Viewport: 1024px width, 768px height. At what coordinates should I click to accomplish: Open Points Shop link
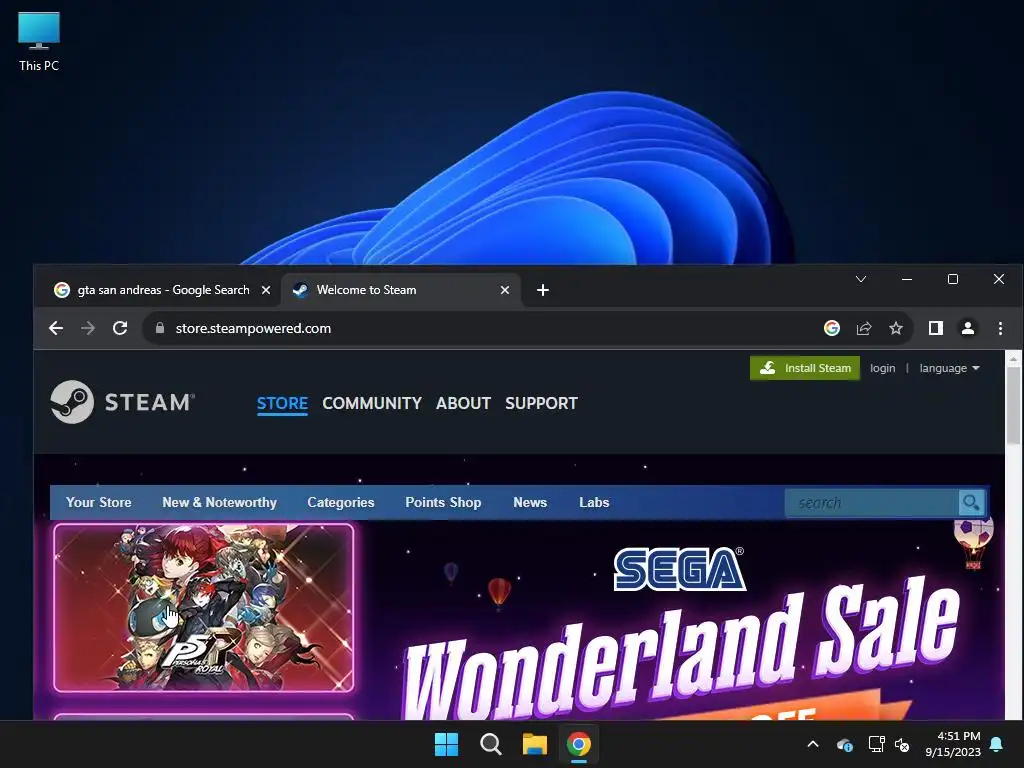(443, 502)
